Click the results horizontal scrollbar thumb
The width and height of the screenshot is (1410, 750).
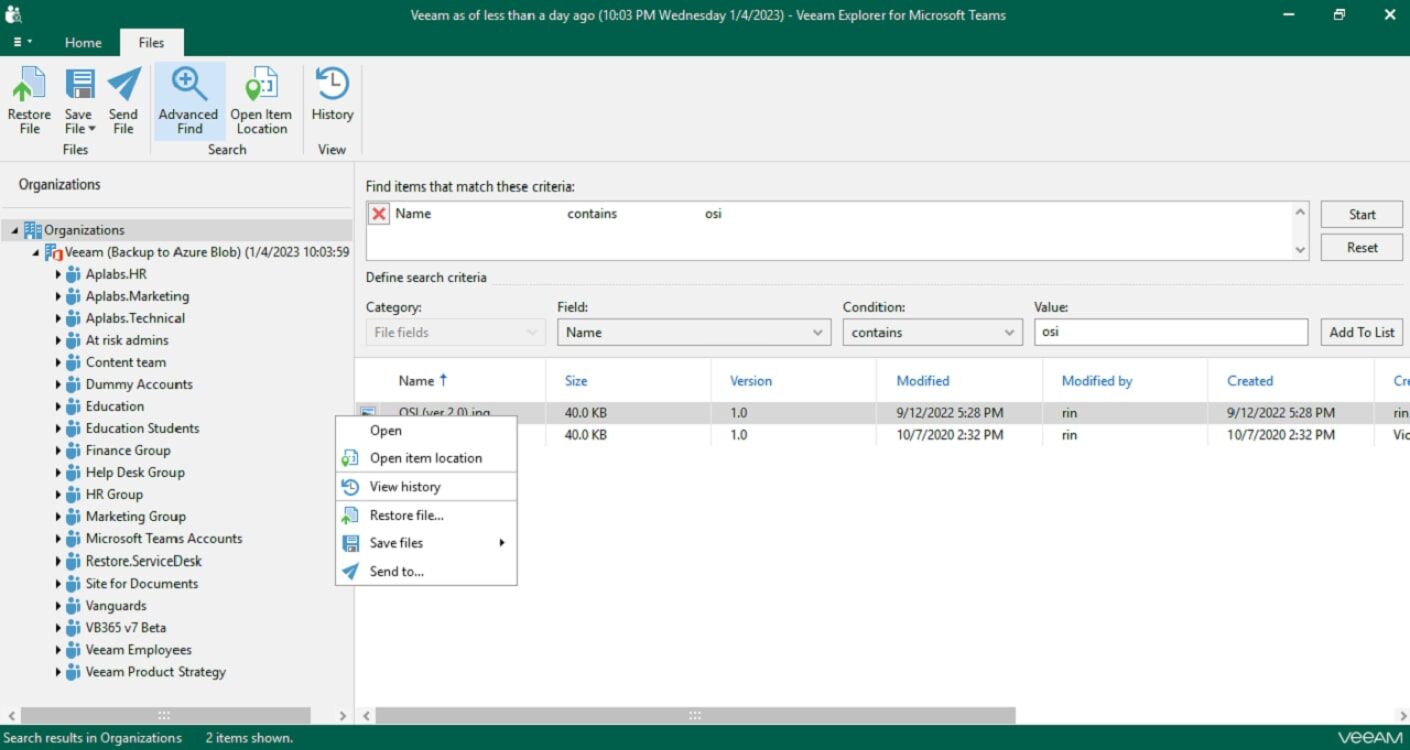(x=695, y=716)
